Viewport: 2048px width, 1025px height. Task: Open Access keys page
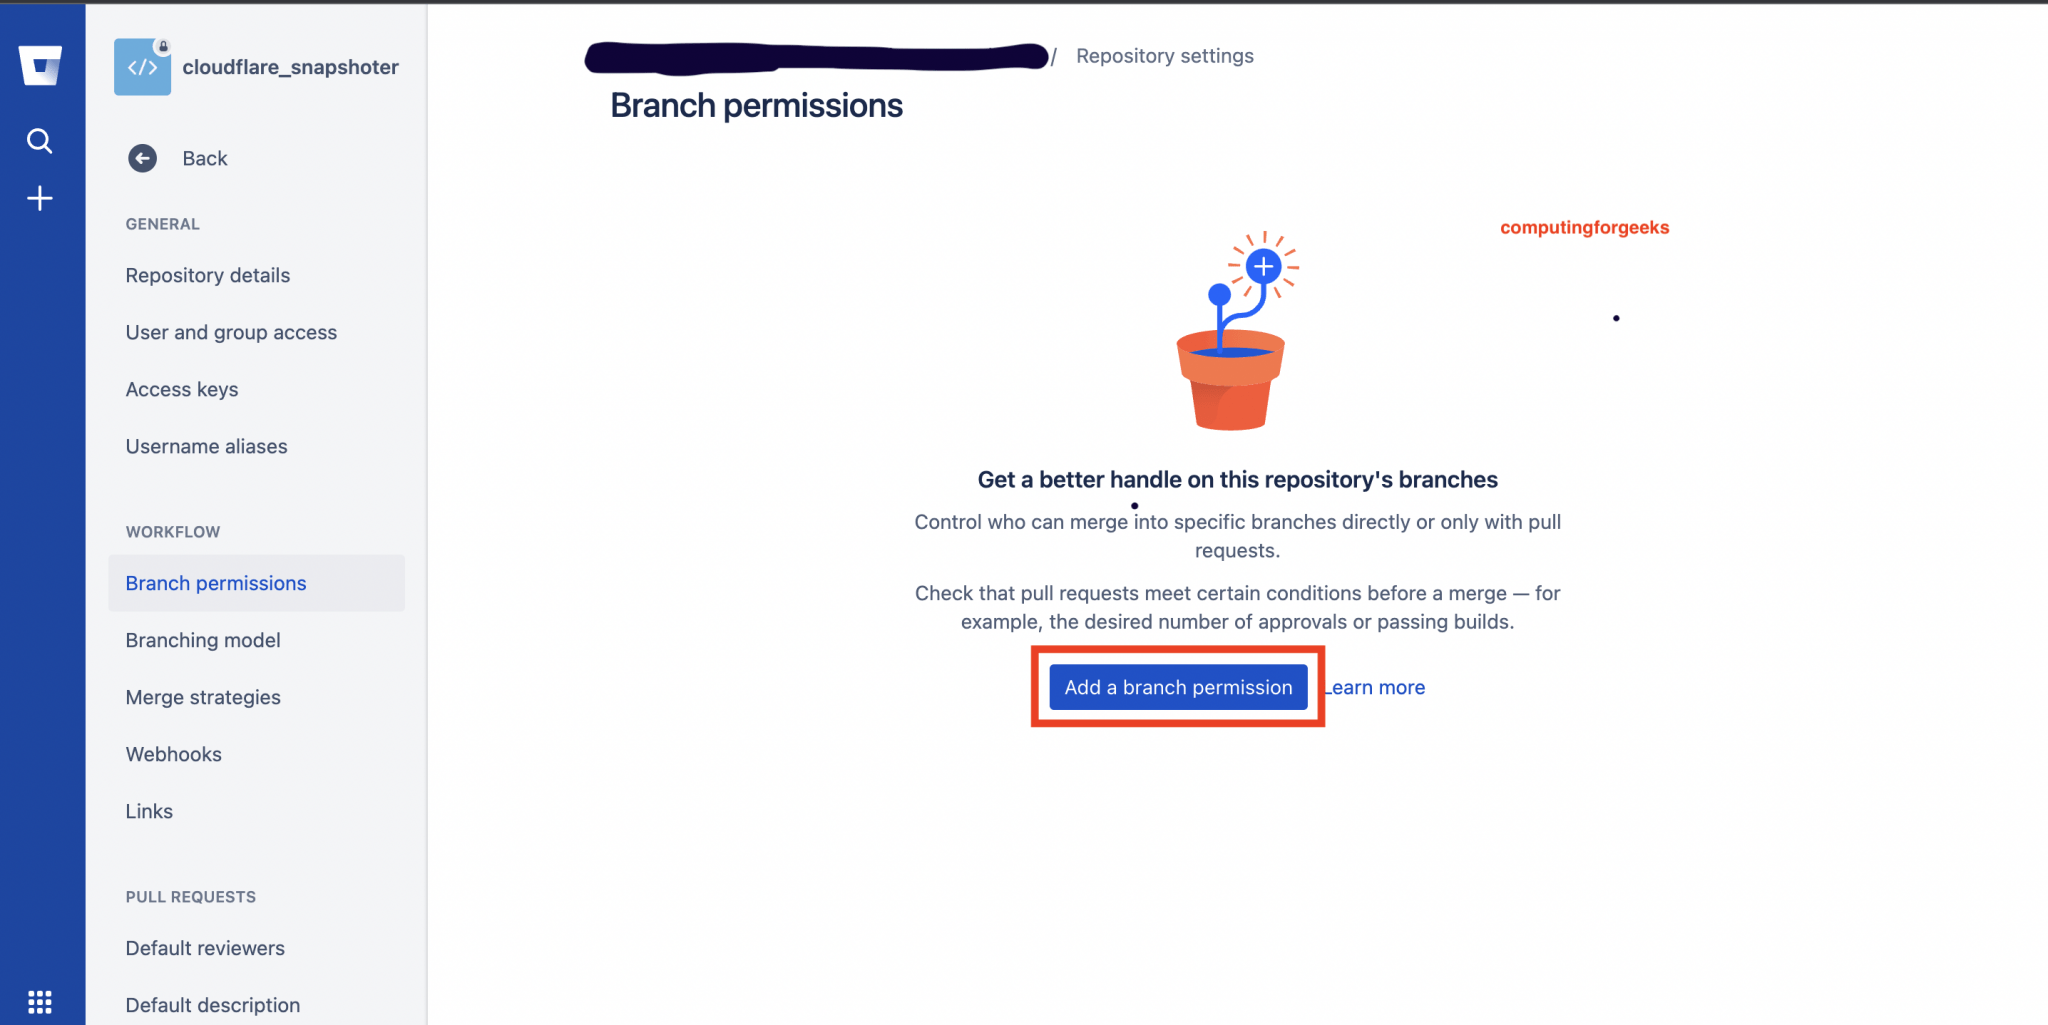coord(182,389)
